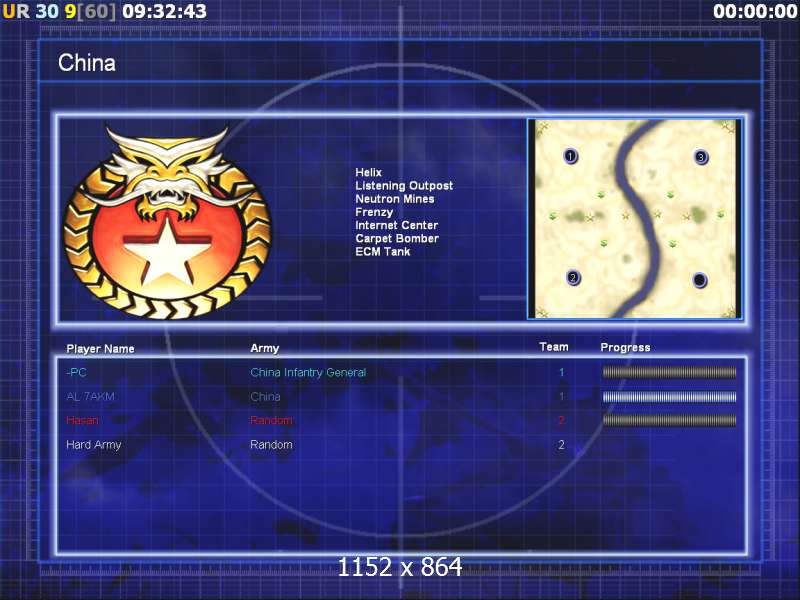Click China Infantry General army entry
800x600 pixels.
pos(308,373)
